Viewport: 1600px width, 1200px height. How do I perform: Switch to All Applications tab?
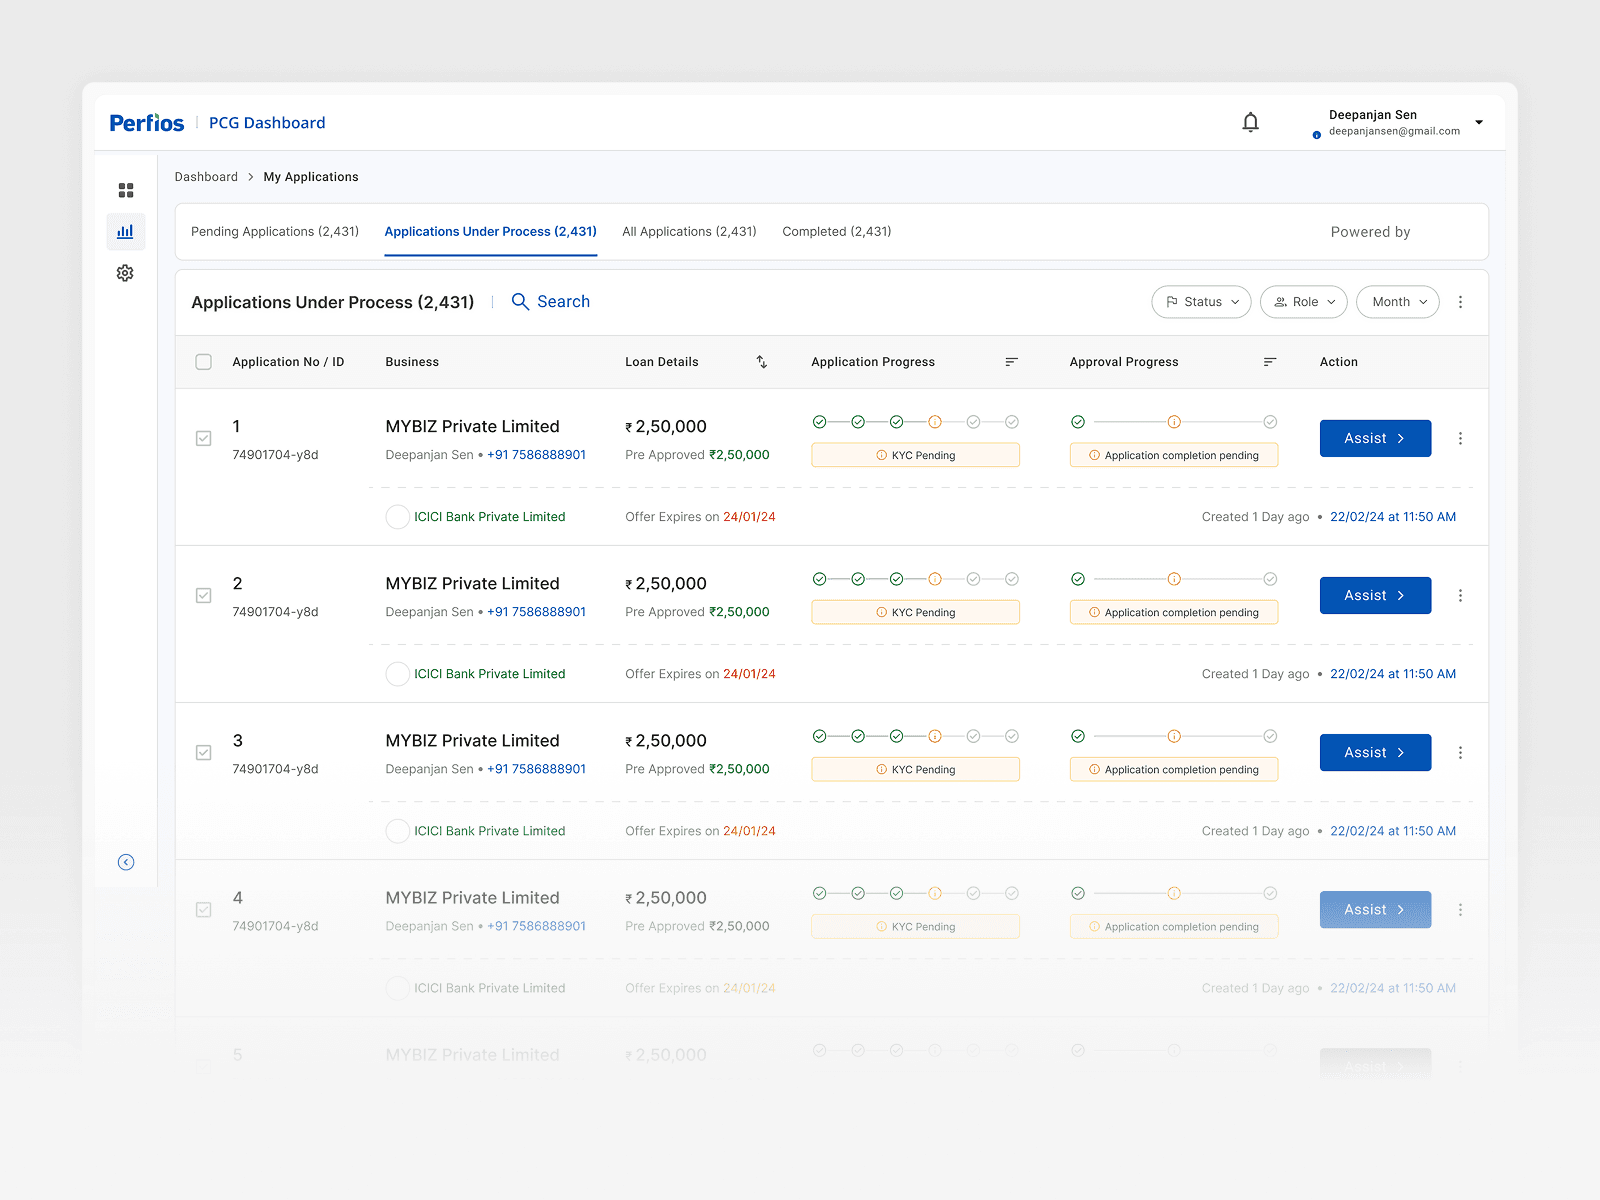(x=689, y=232)
